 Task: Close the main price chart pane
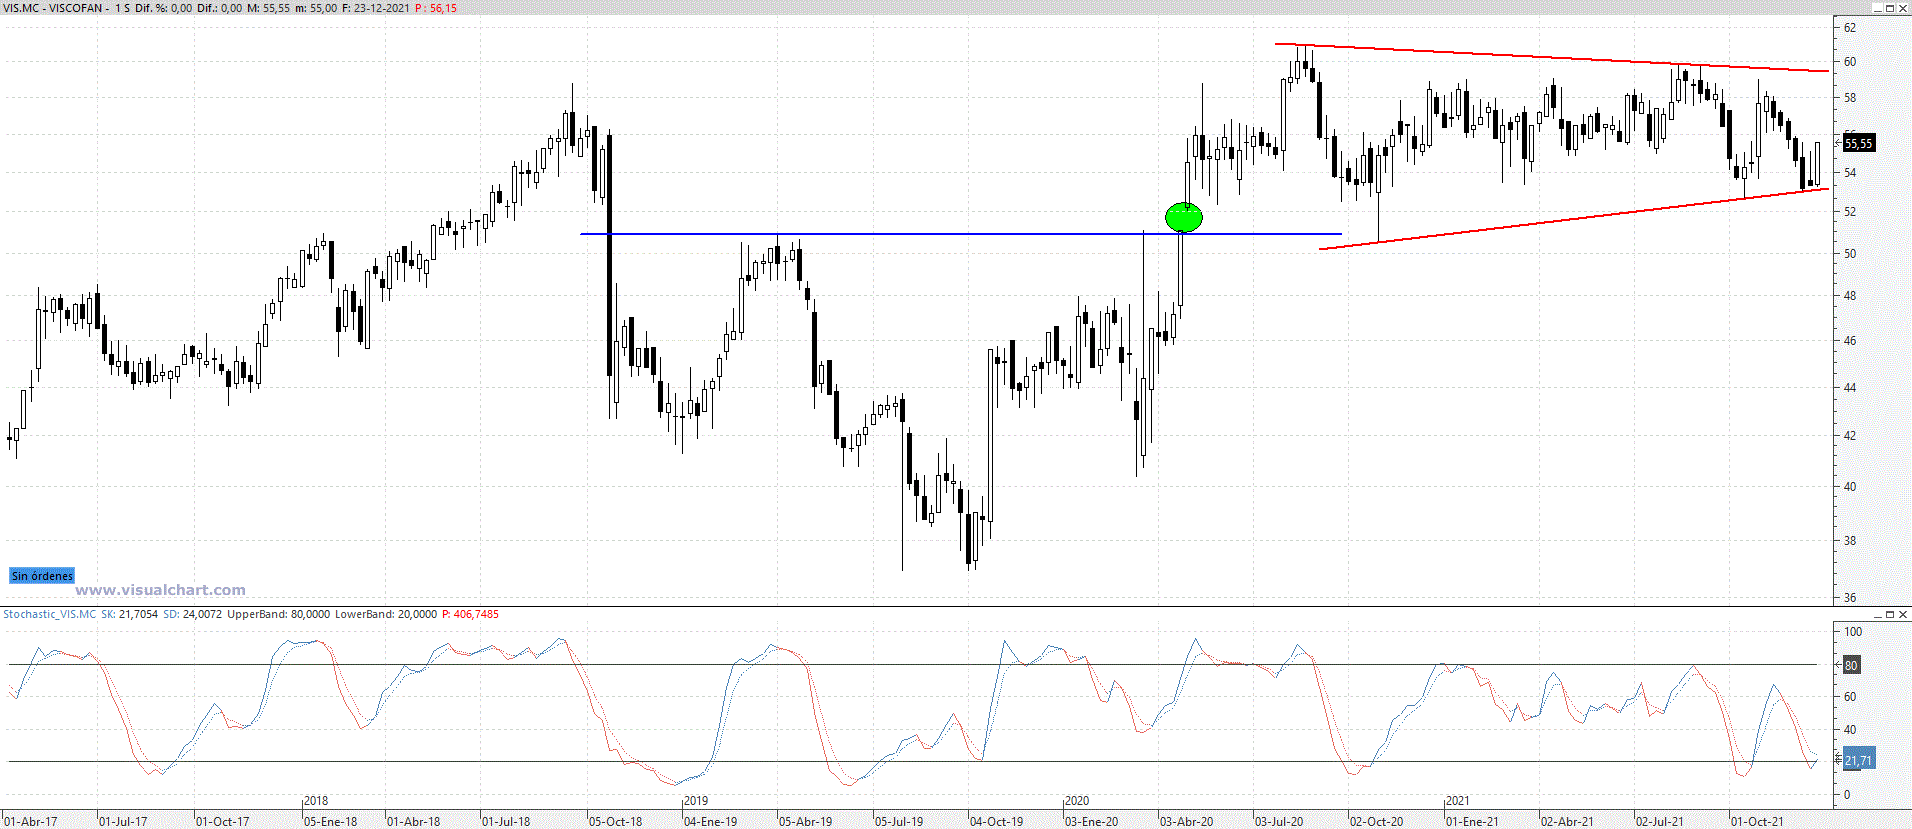pos(1903,8)
